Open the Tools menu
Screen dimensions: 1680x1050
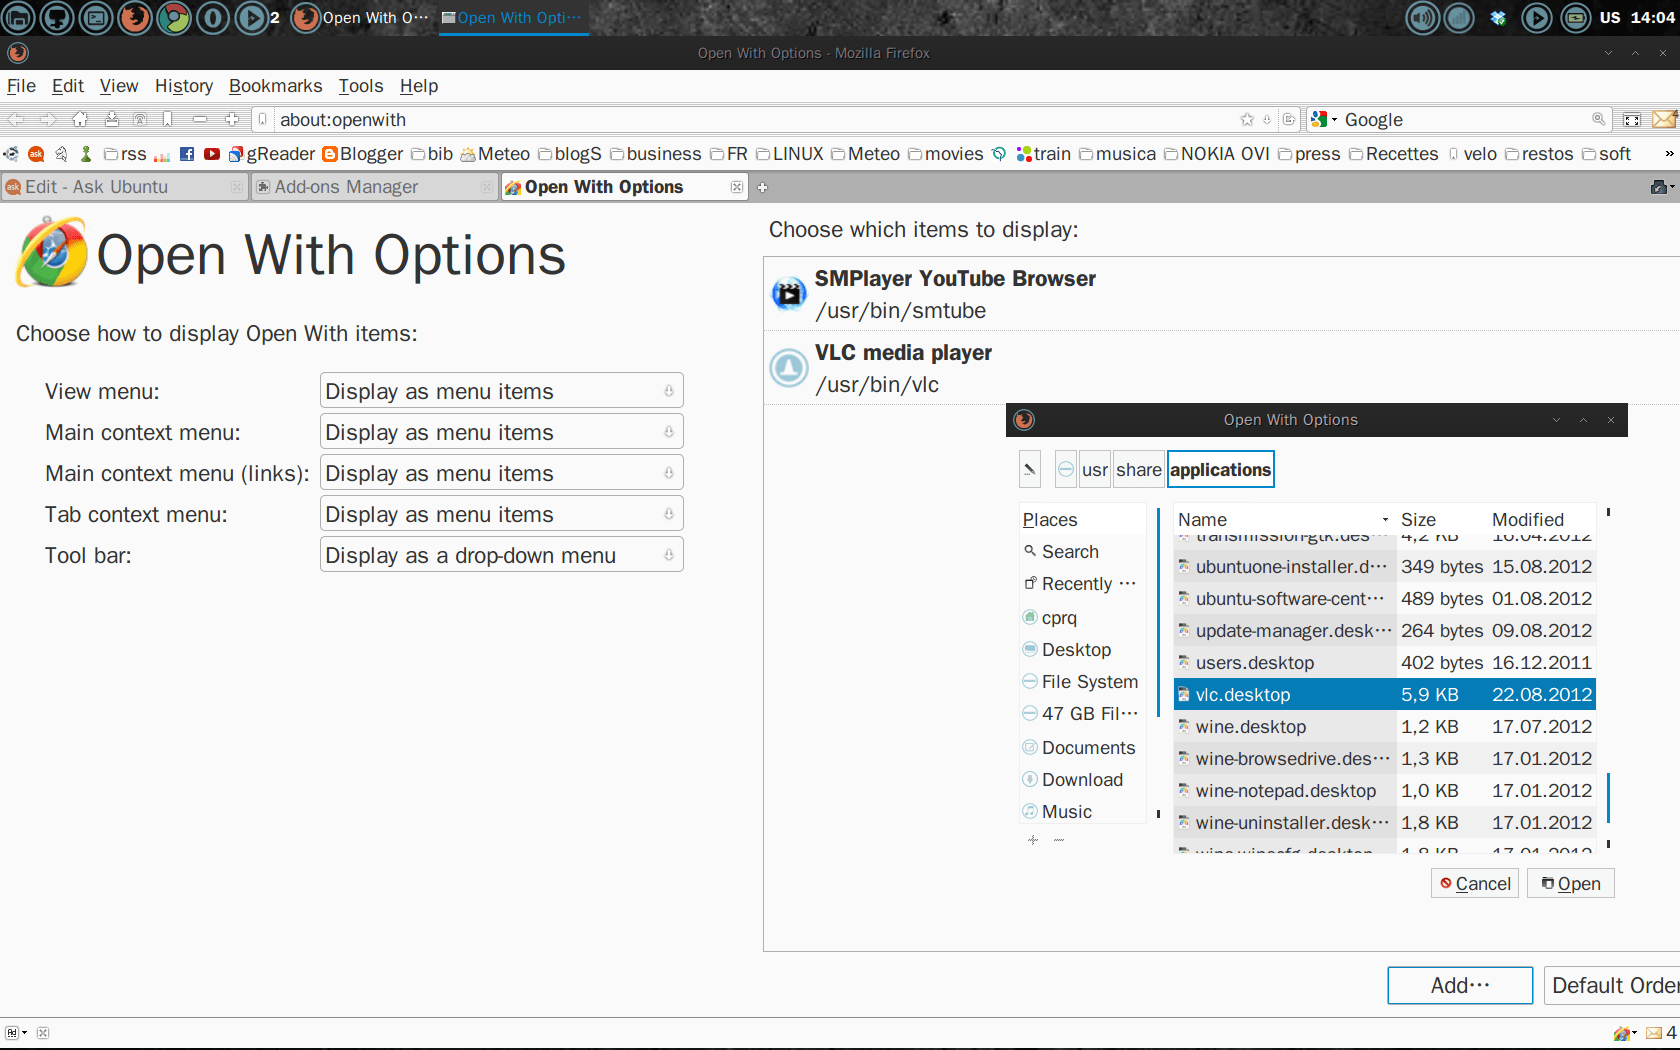pos(361,86)
